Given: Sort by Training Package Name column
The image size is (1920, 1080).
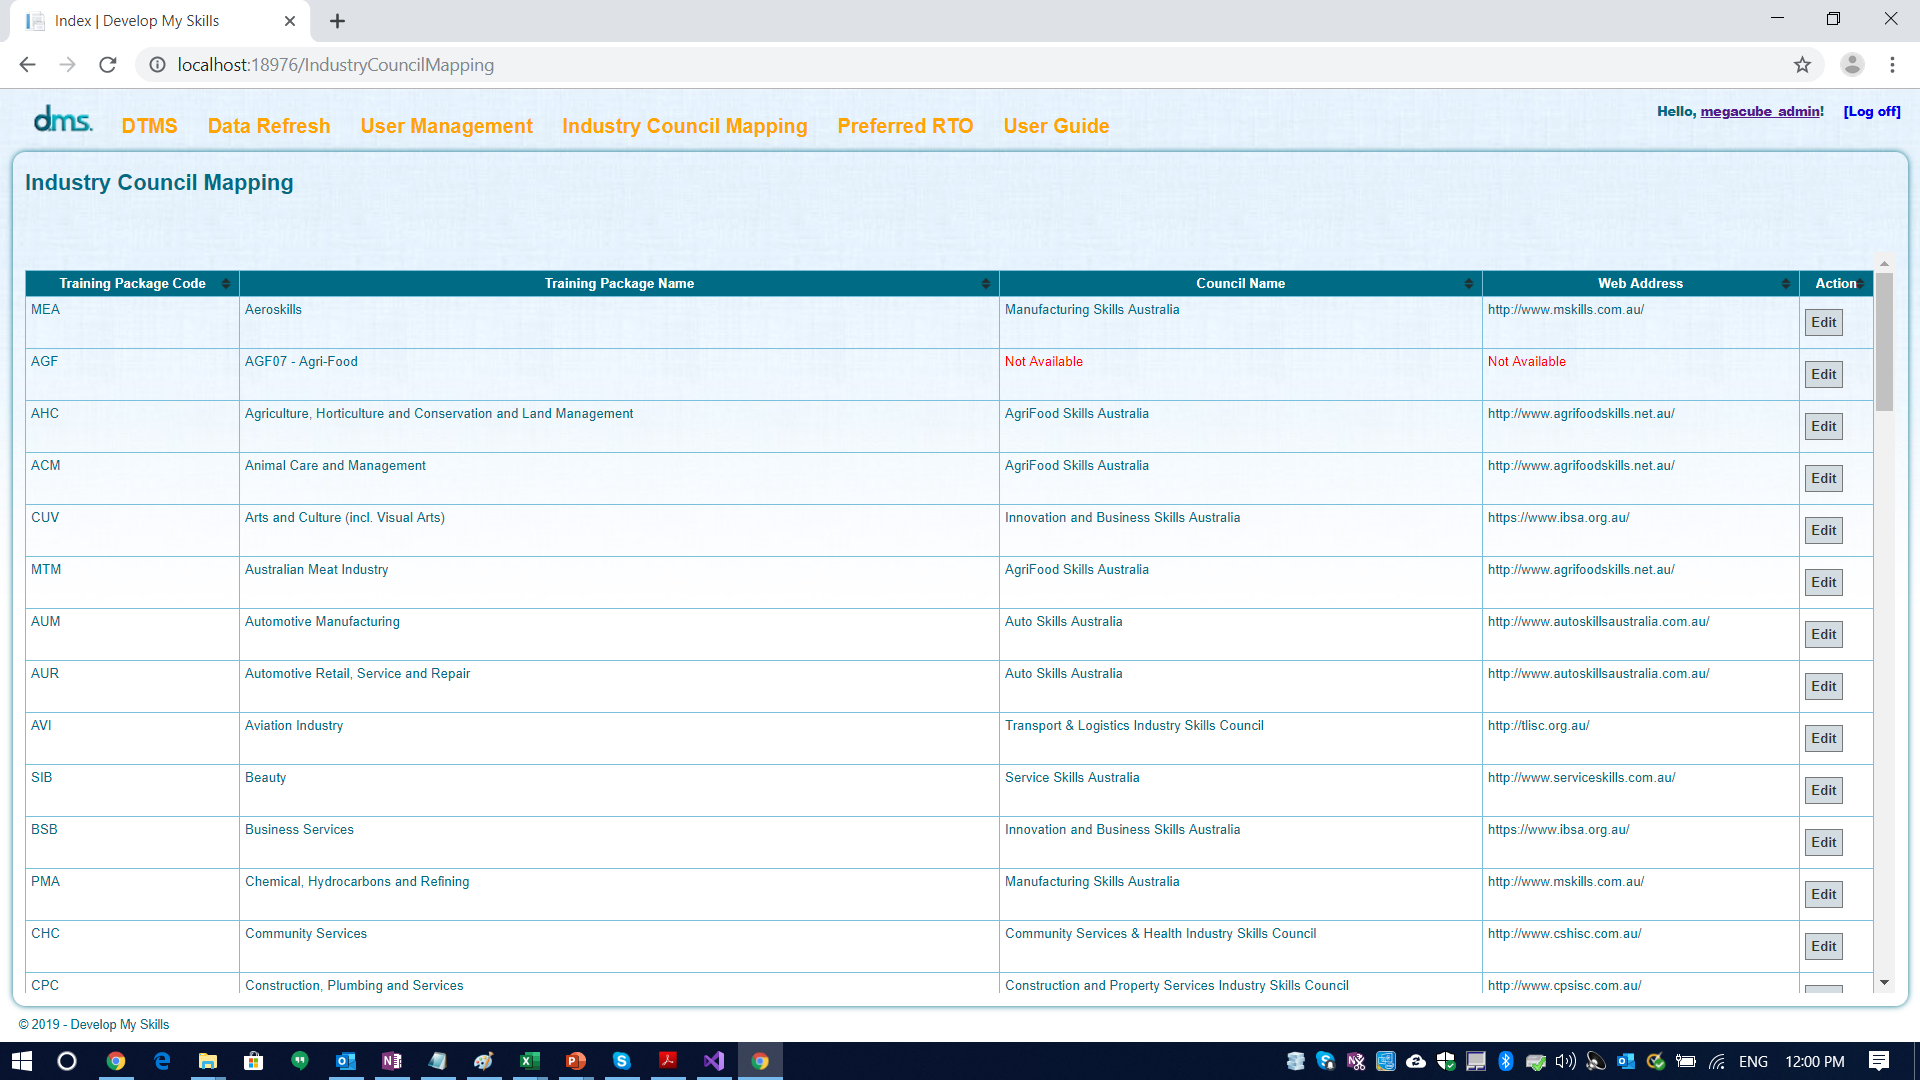Looking at the screenshot, I should pyautogui.click(x=619, y=284).
